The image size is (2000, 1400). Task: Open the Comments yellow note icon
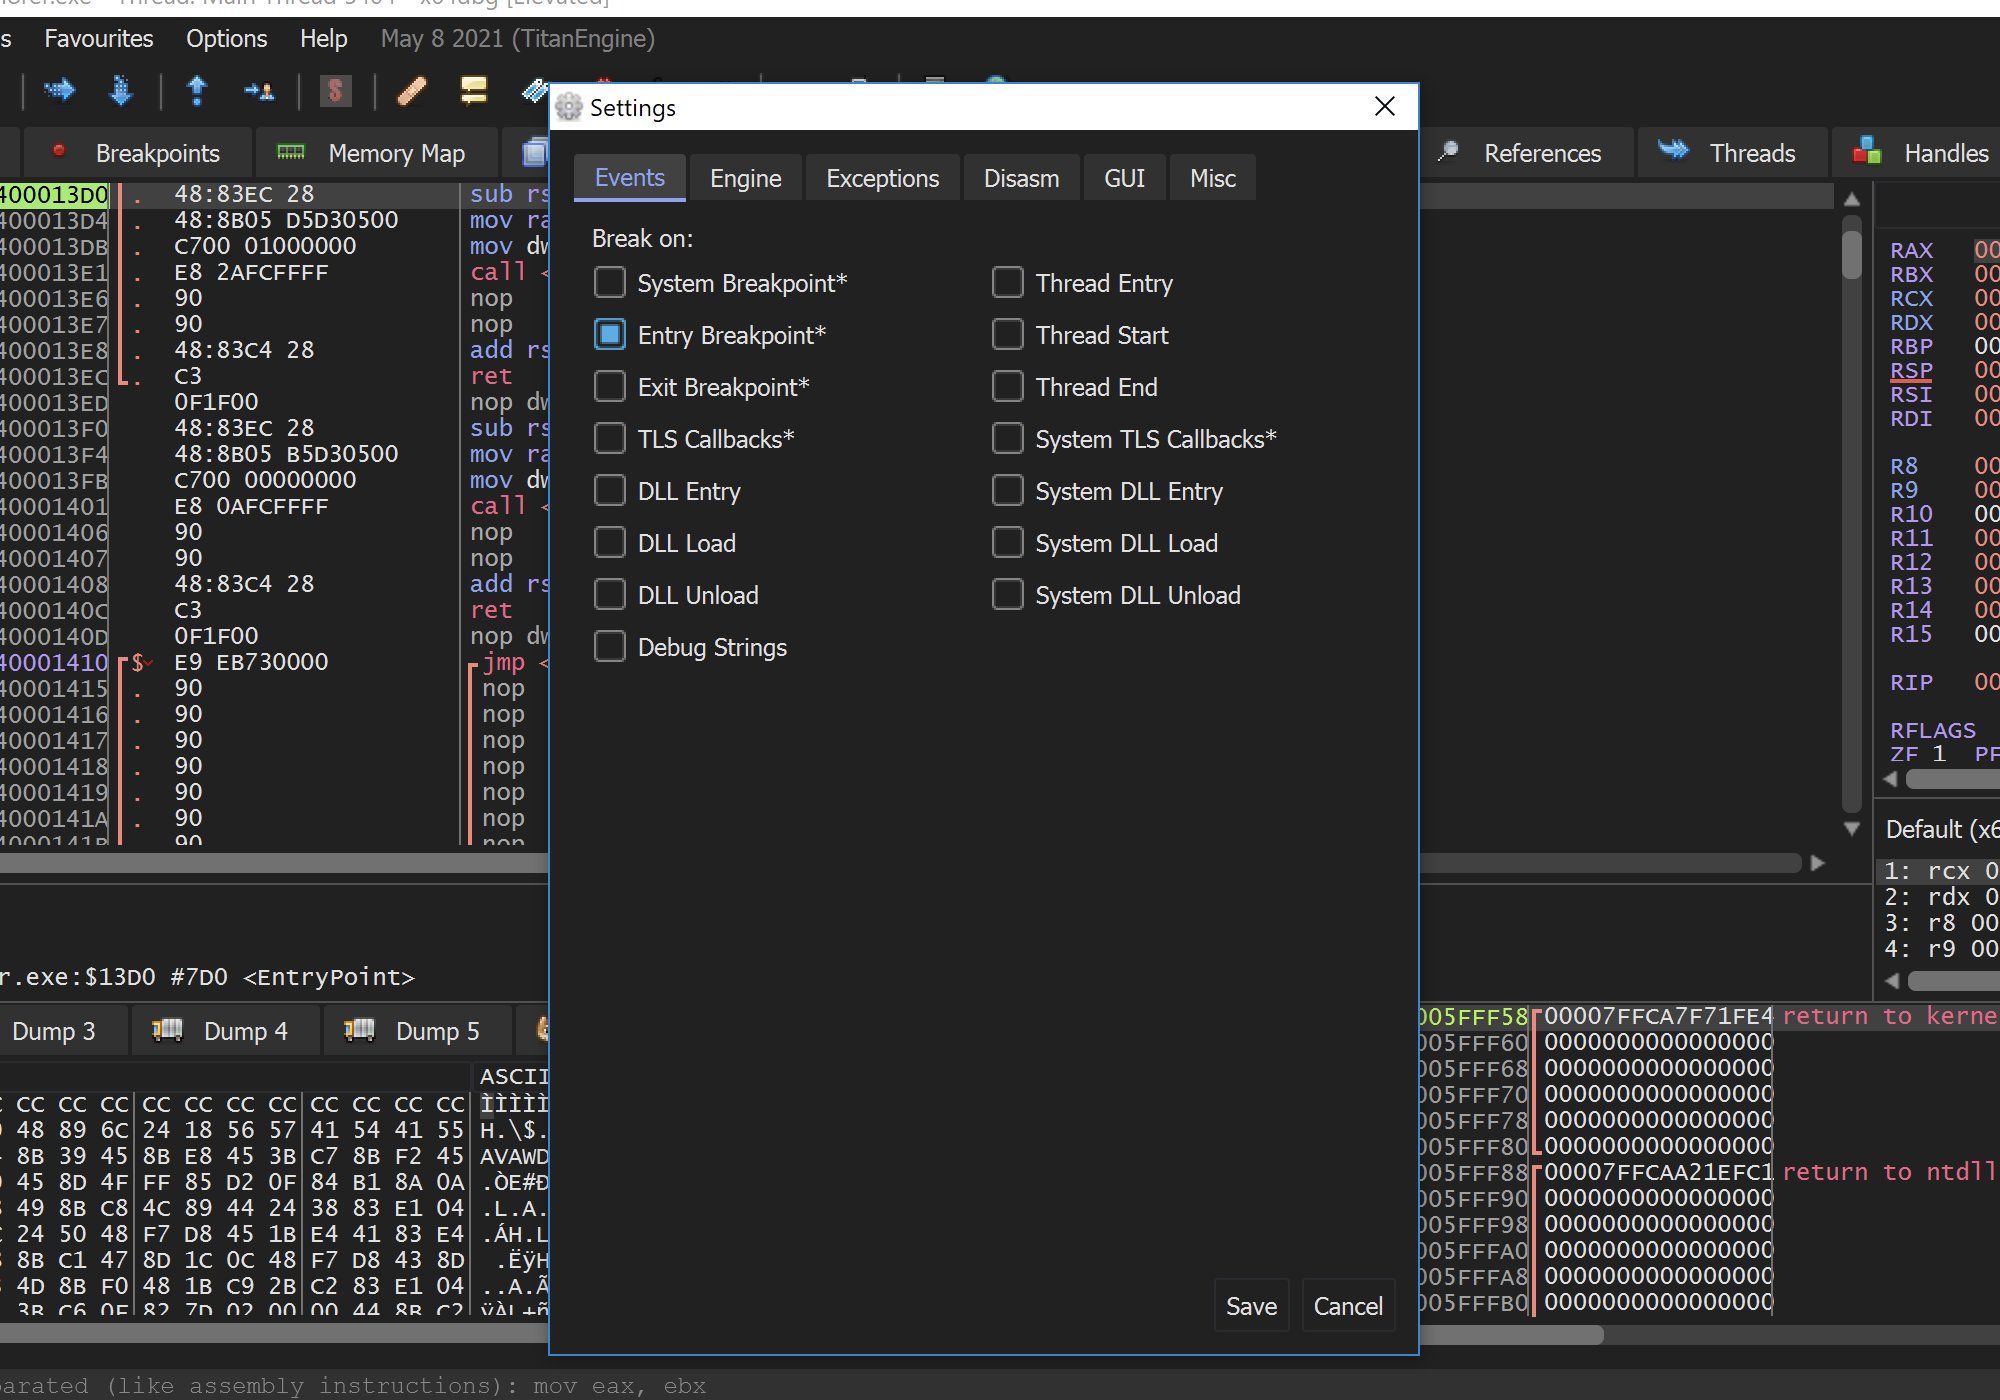[x=473, y=91]
